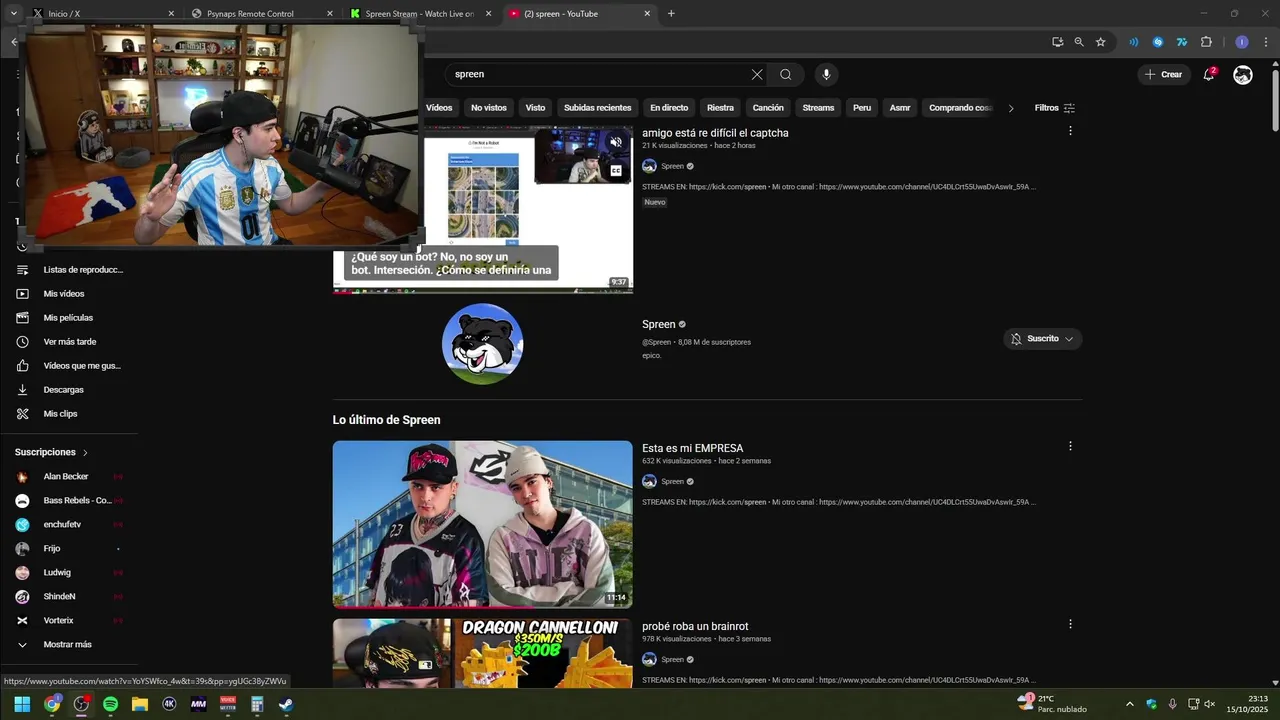Click the YouTube voice search microphone icon
This screenshot has width=1280, height=720.
coord(826,74)
